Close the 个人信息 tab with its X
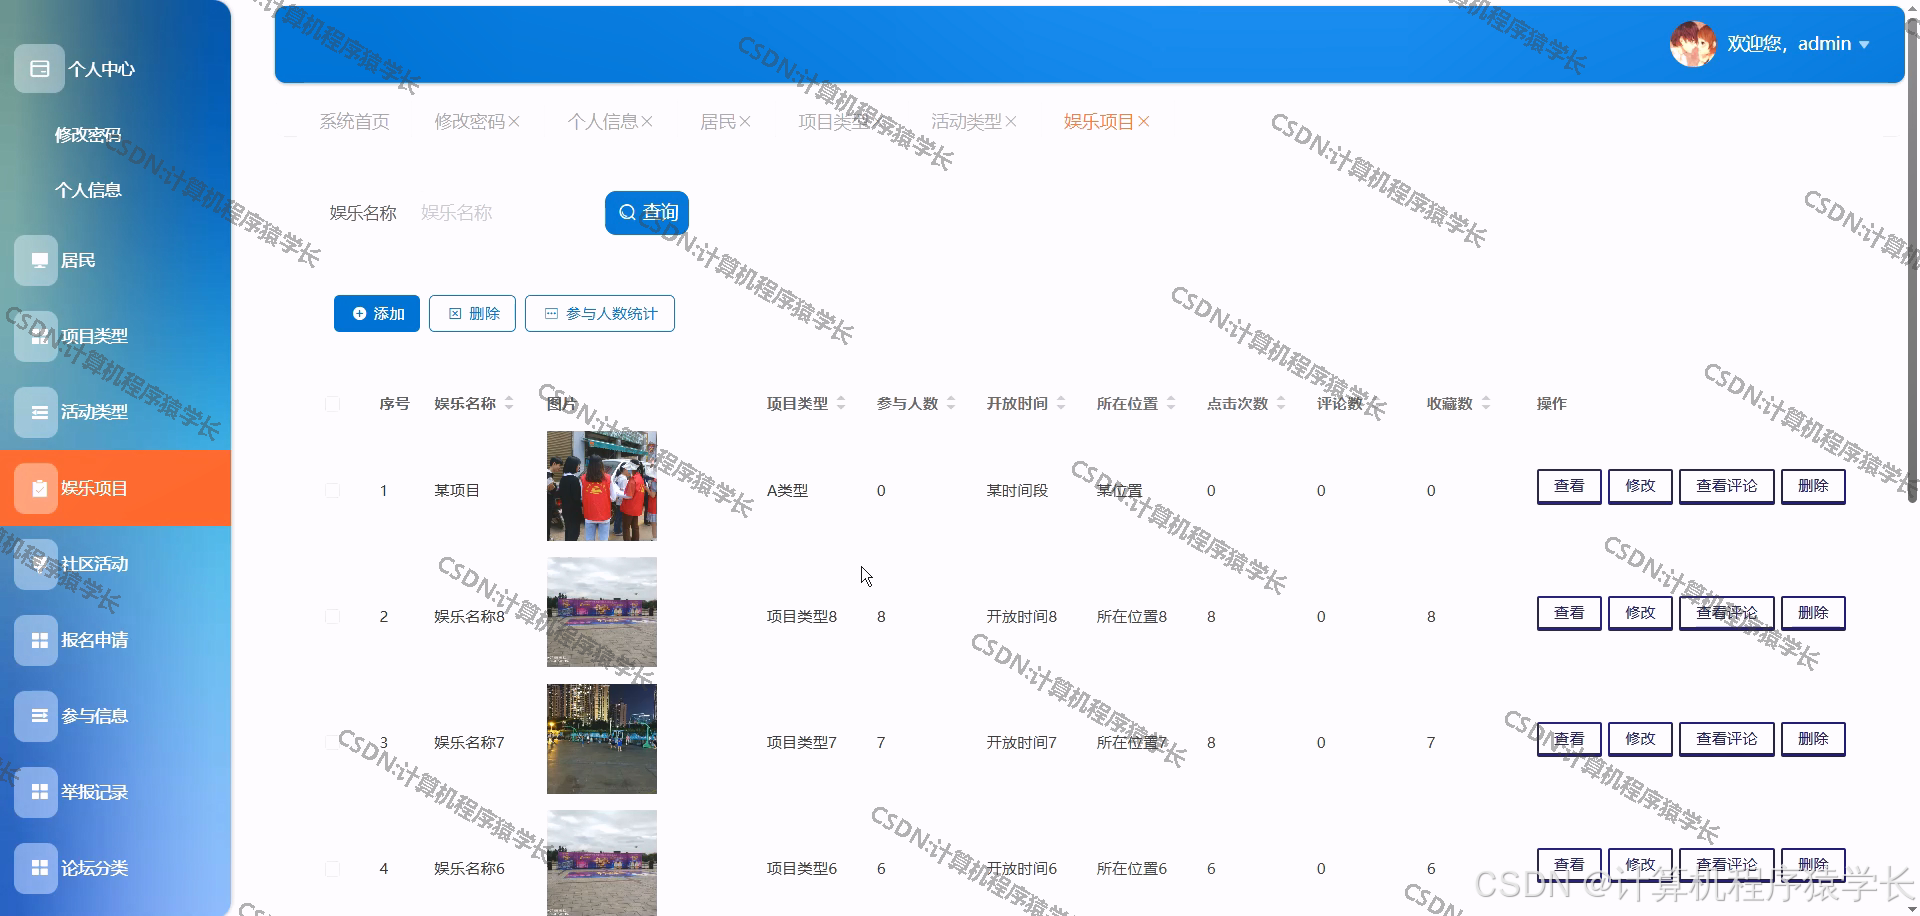Screen dimensions: 1920x916 click(x=647, y=122)
